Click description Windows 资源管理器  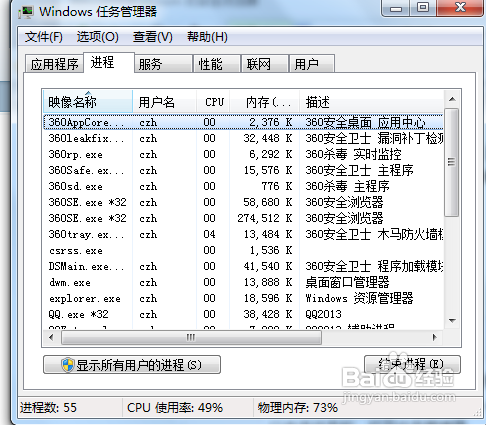(359, 298)
